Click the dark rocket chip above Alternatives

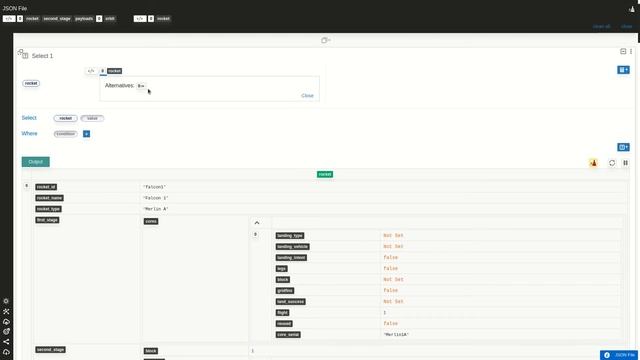pyautogui.click(x=114, y=71)
